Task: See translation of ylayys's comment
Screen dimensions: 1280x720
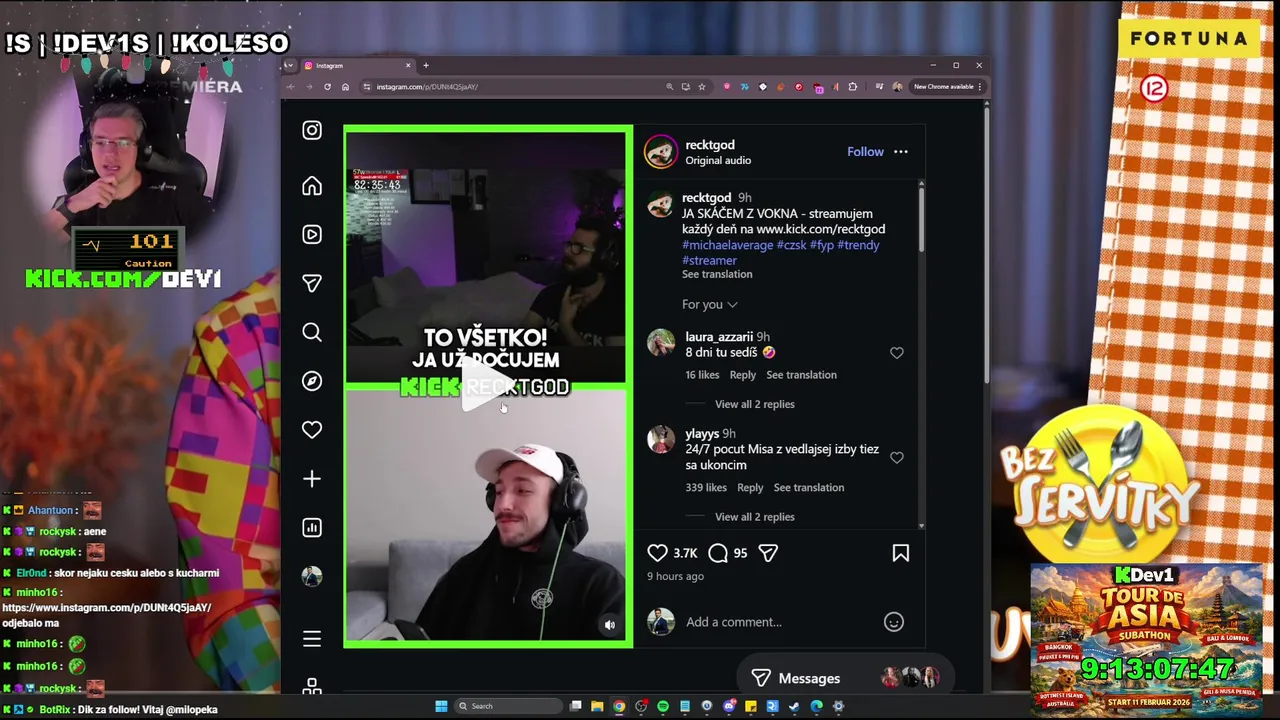Action: [x=809, y=488]
